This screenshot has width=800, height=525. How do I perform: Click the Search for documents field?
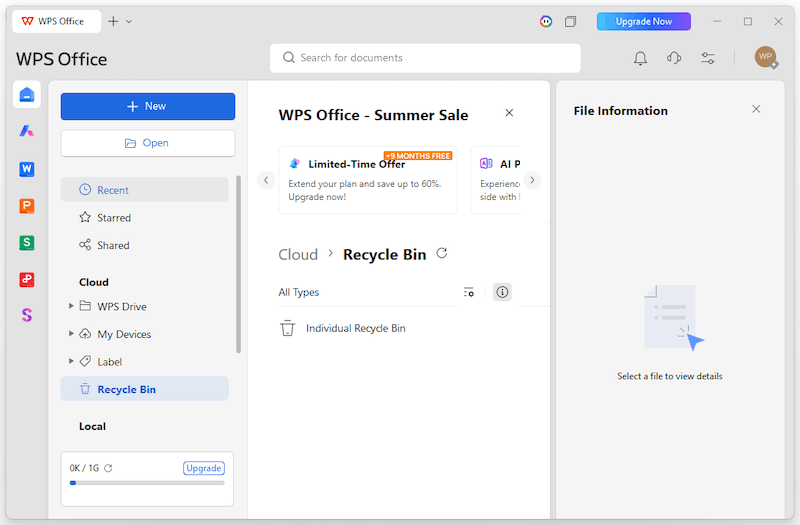(x=425, y=58)
